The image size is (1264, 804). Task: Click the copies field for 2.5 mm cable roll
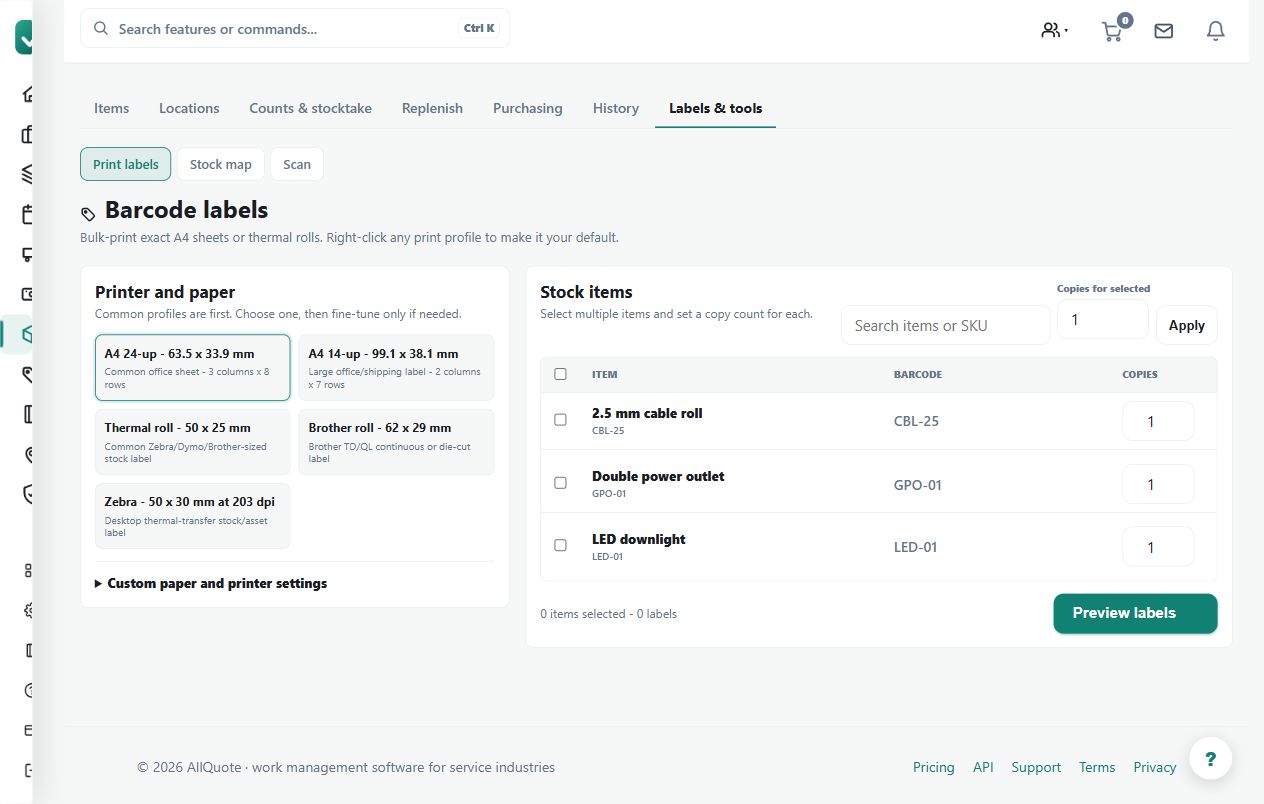pos(1158,421)
